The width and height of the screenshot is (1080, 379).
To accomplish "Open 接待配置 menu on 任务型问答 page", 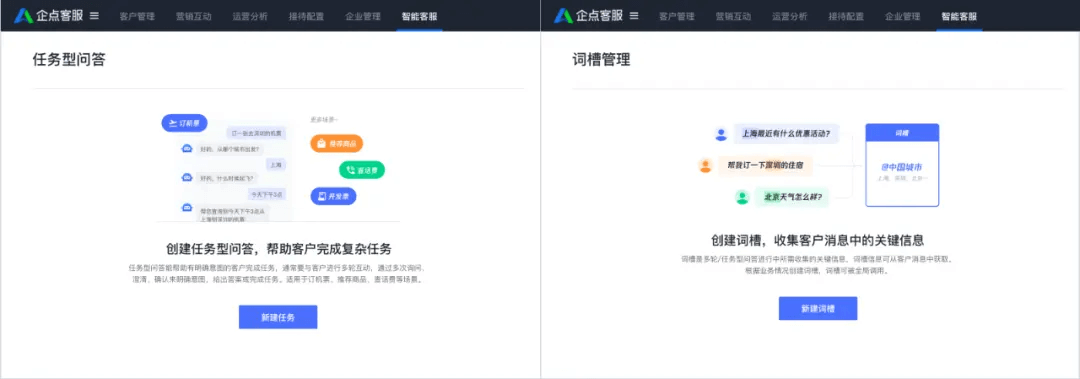I will point(307,16).
